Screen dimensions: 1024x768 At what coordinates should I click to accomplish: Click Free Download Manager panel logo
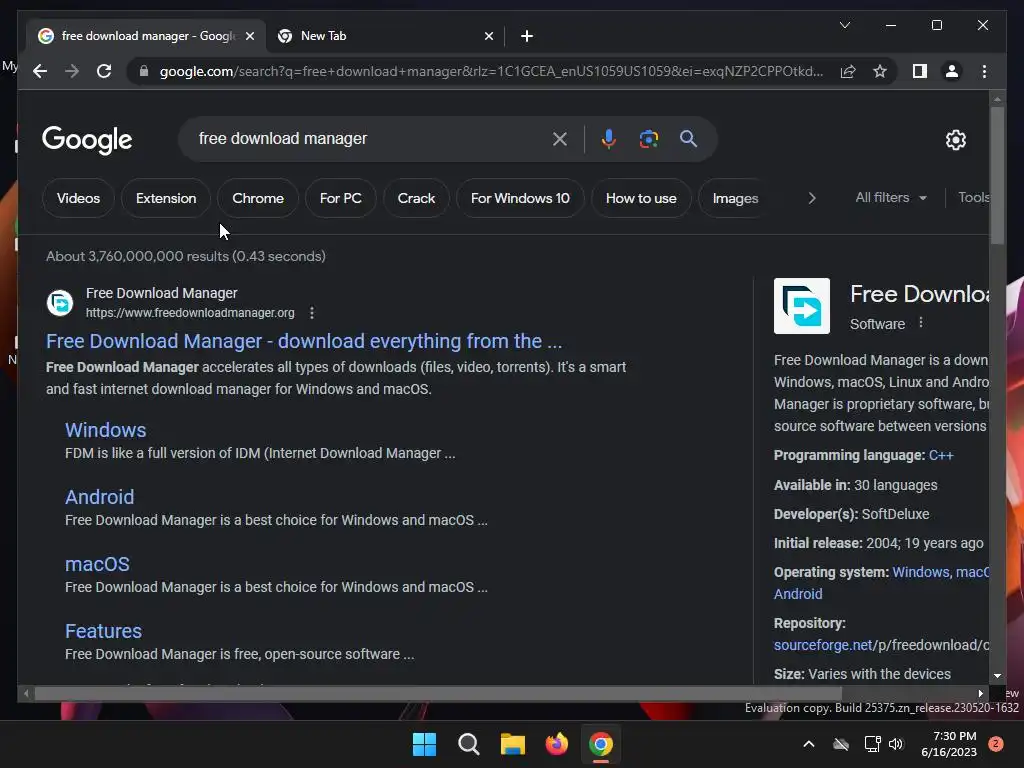tap(802, 306)
